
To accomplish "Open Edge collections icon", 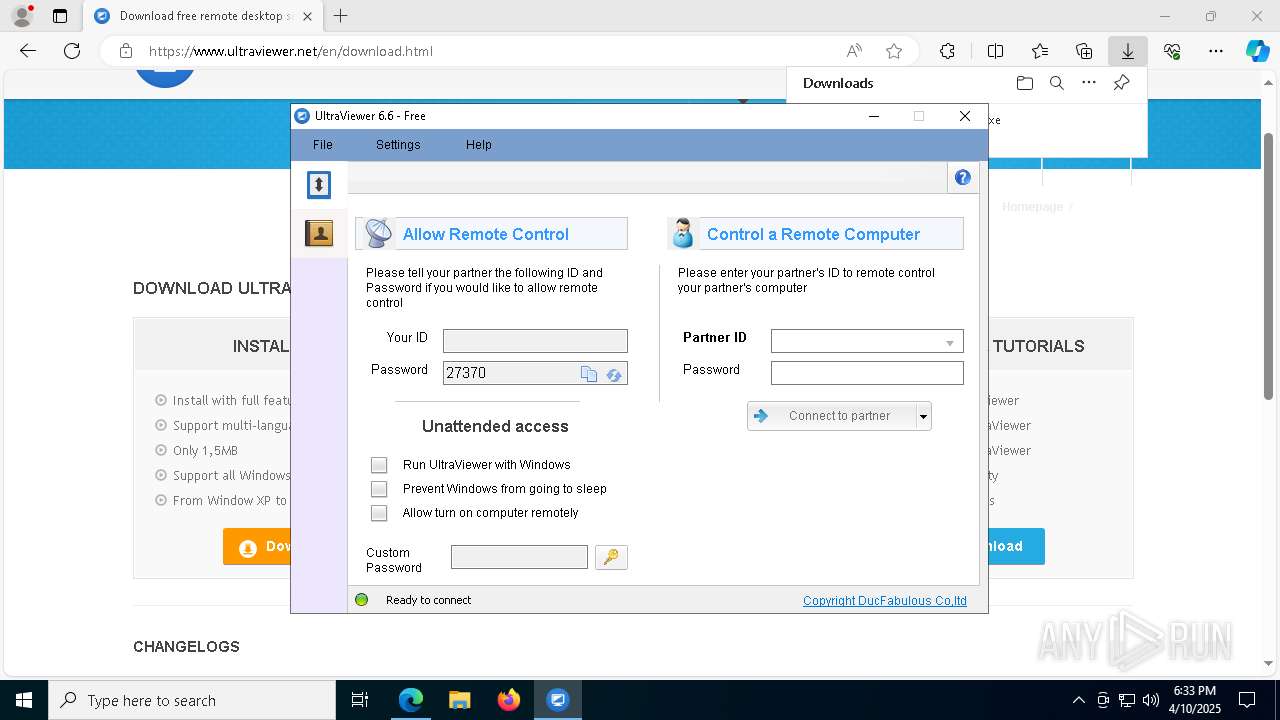I will pyautogui.click(x=1084, y=51).
